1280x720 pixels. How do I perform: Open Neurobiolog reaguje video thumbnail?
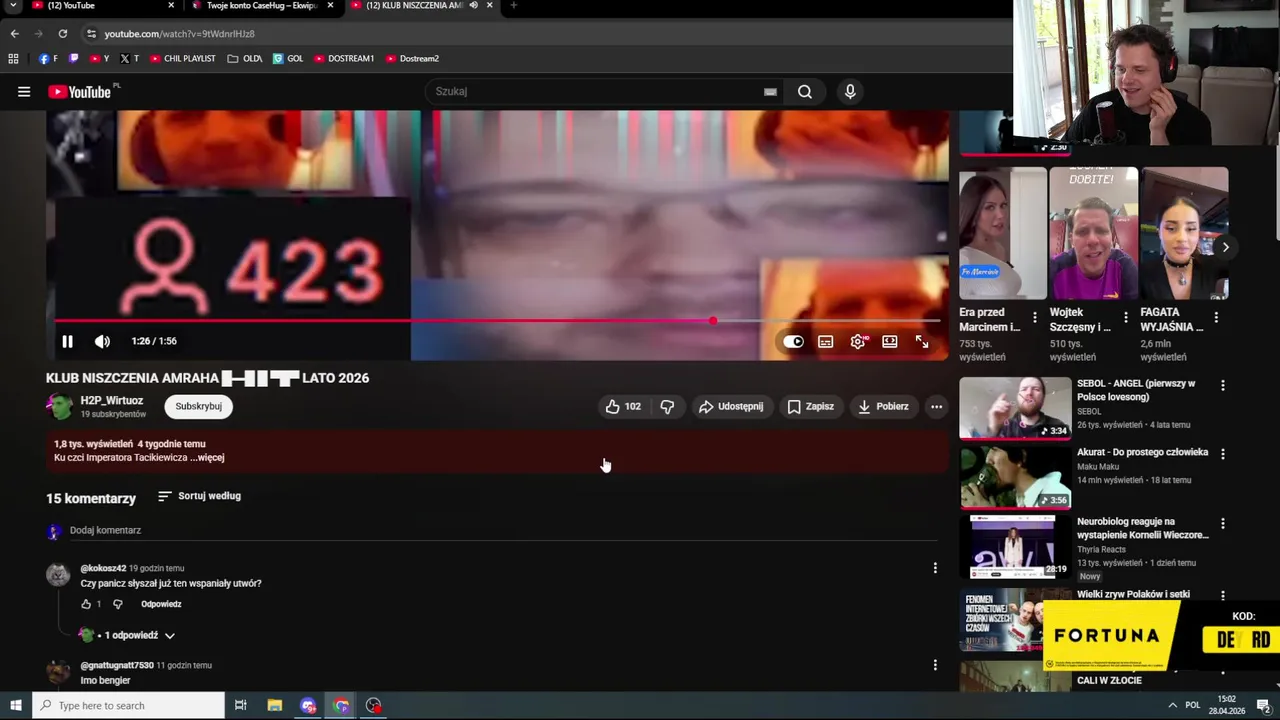[1015, 547]
